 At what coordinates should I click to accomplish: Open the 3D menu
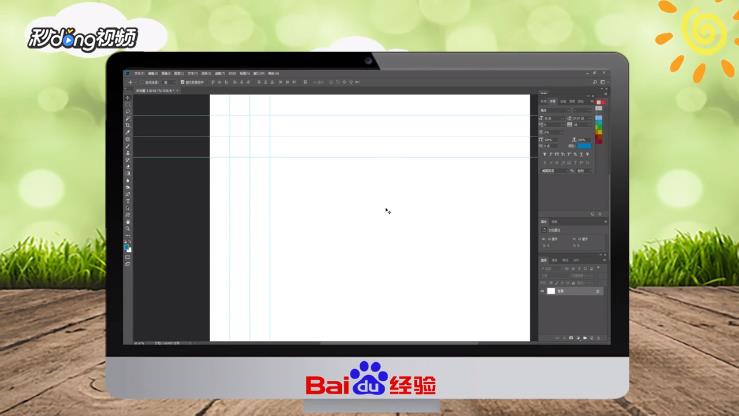tap(232, 73)
